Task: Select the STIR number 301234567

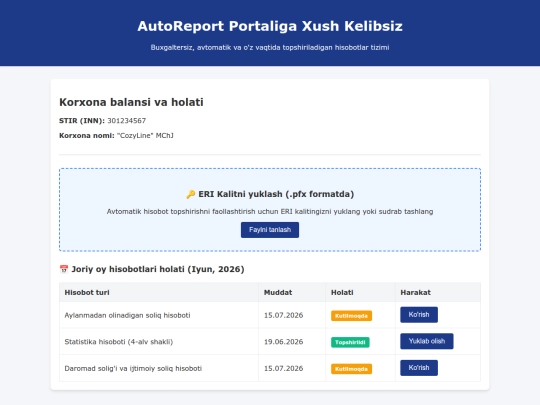Action: click(x=127, y=121)
